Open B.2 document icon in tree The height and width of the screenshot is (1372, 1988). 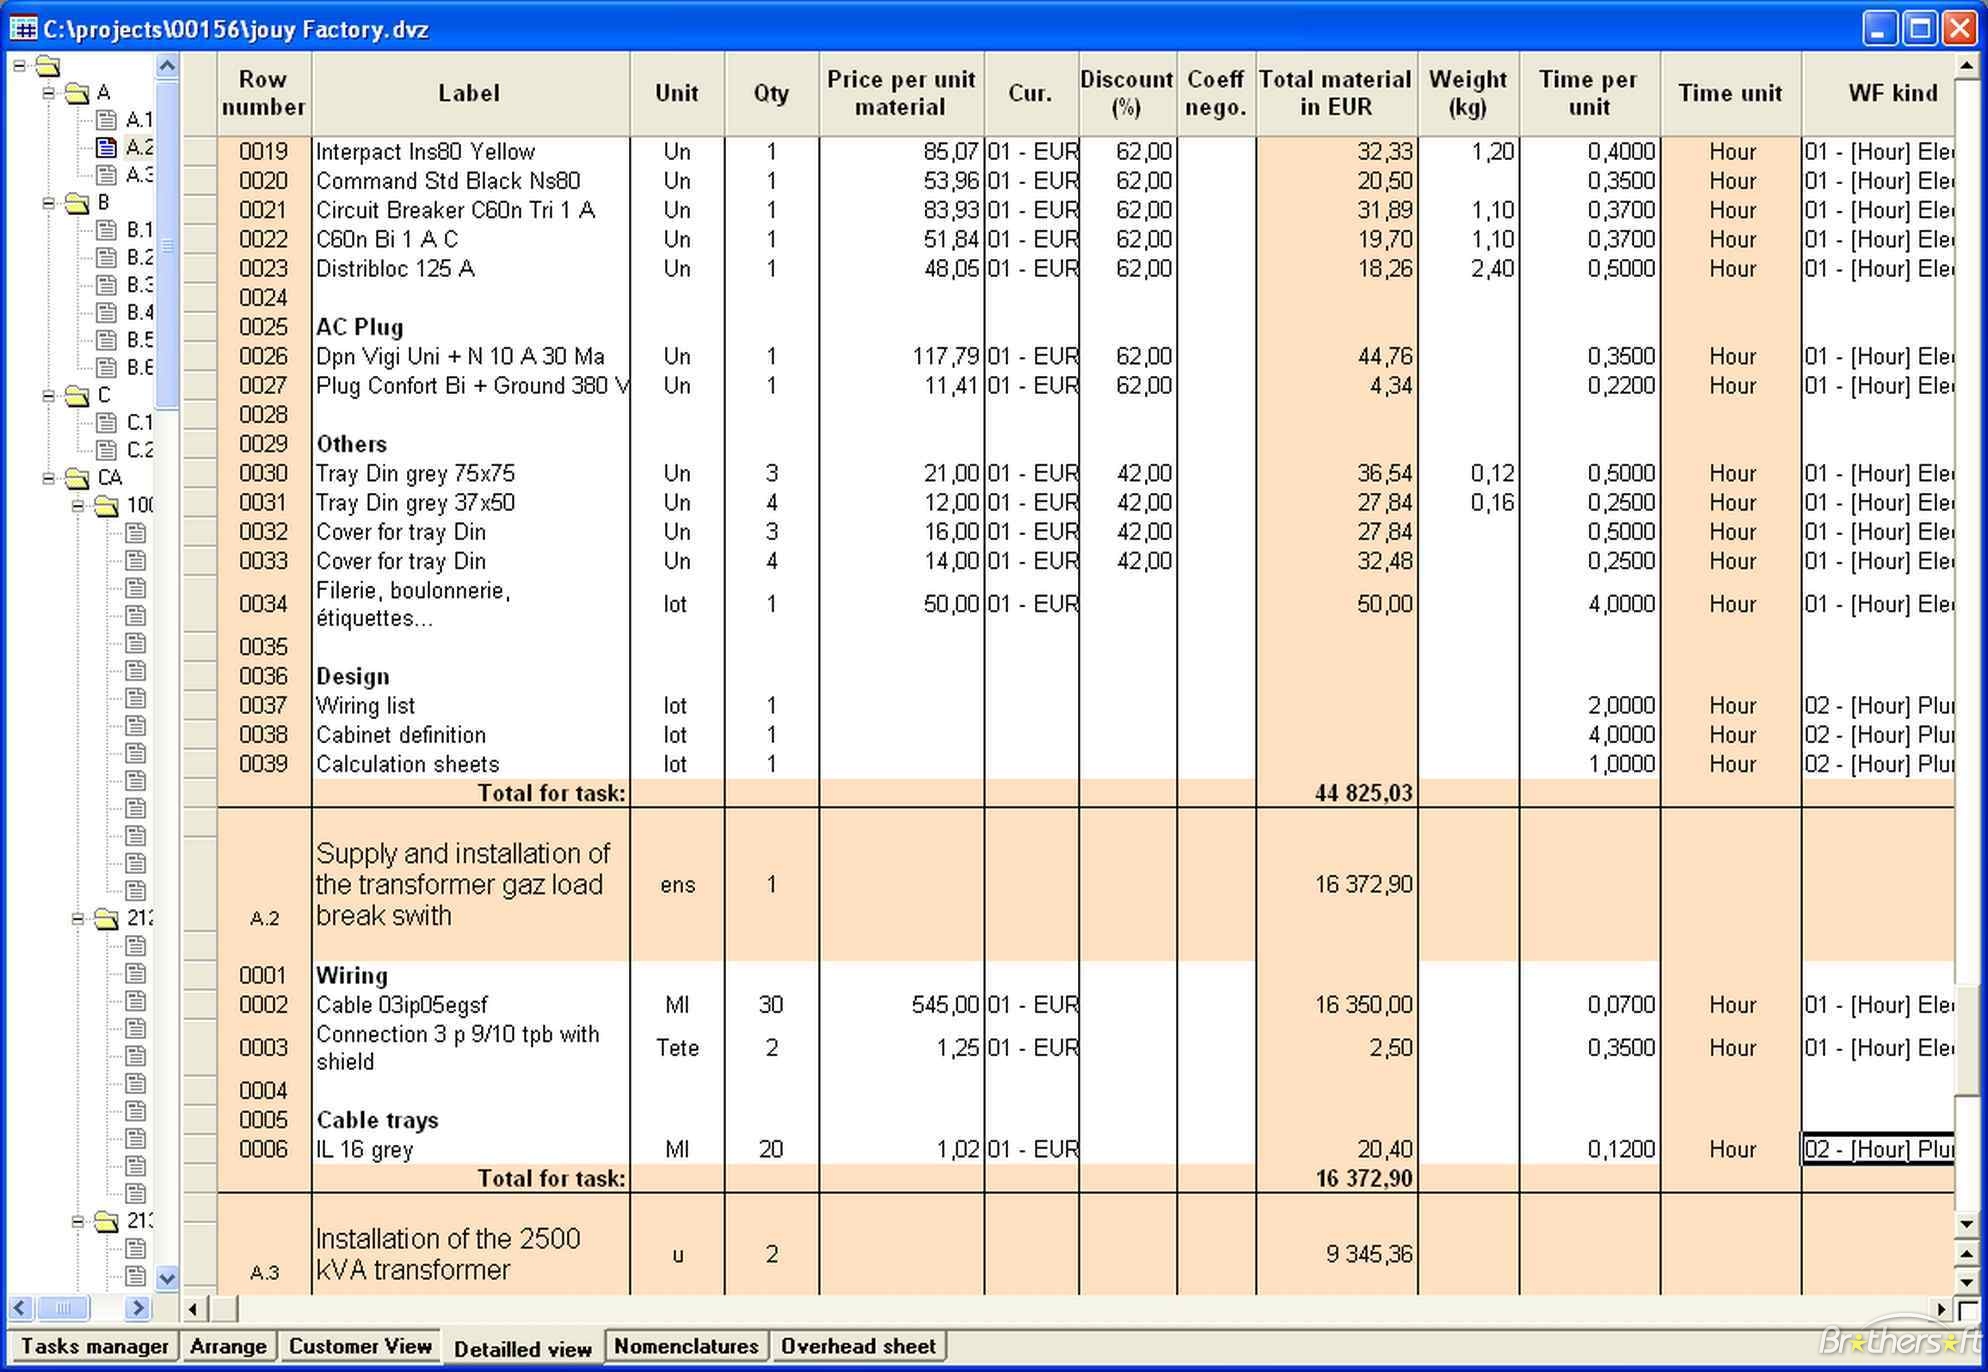click(106, 257)
